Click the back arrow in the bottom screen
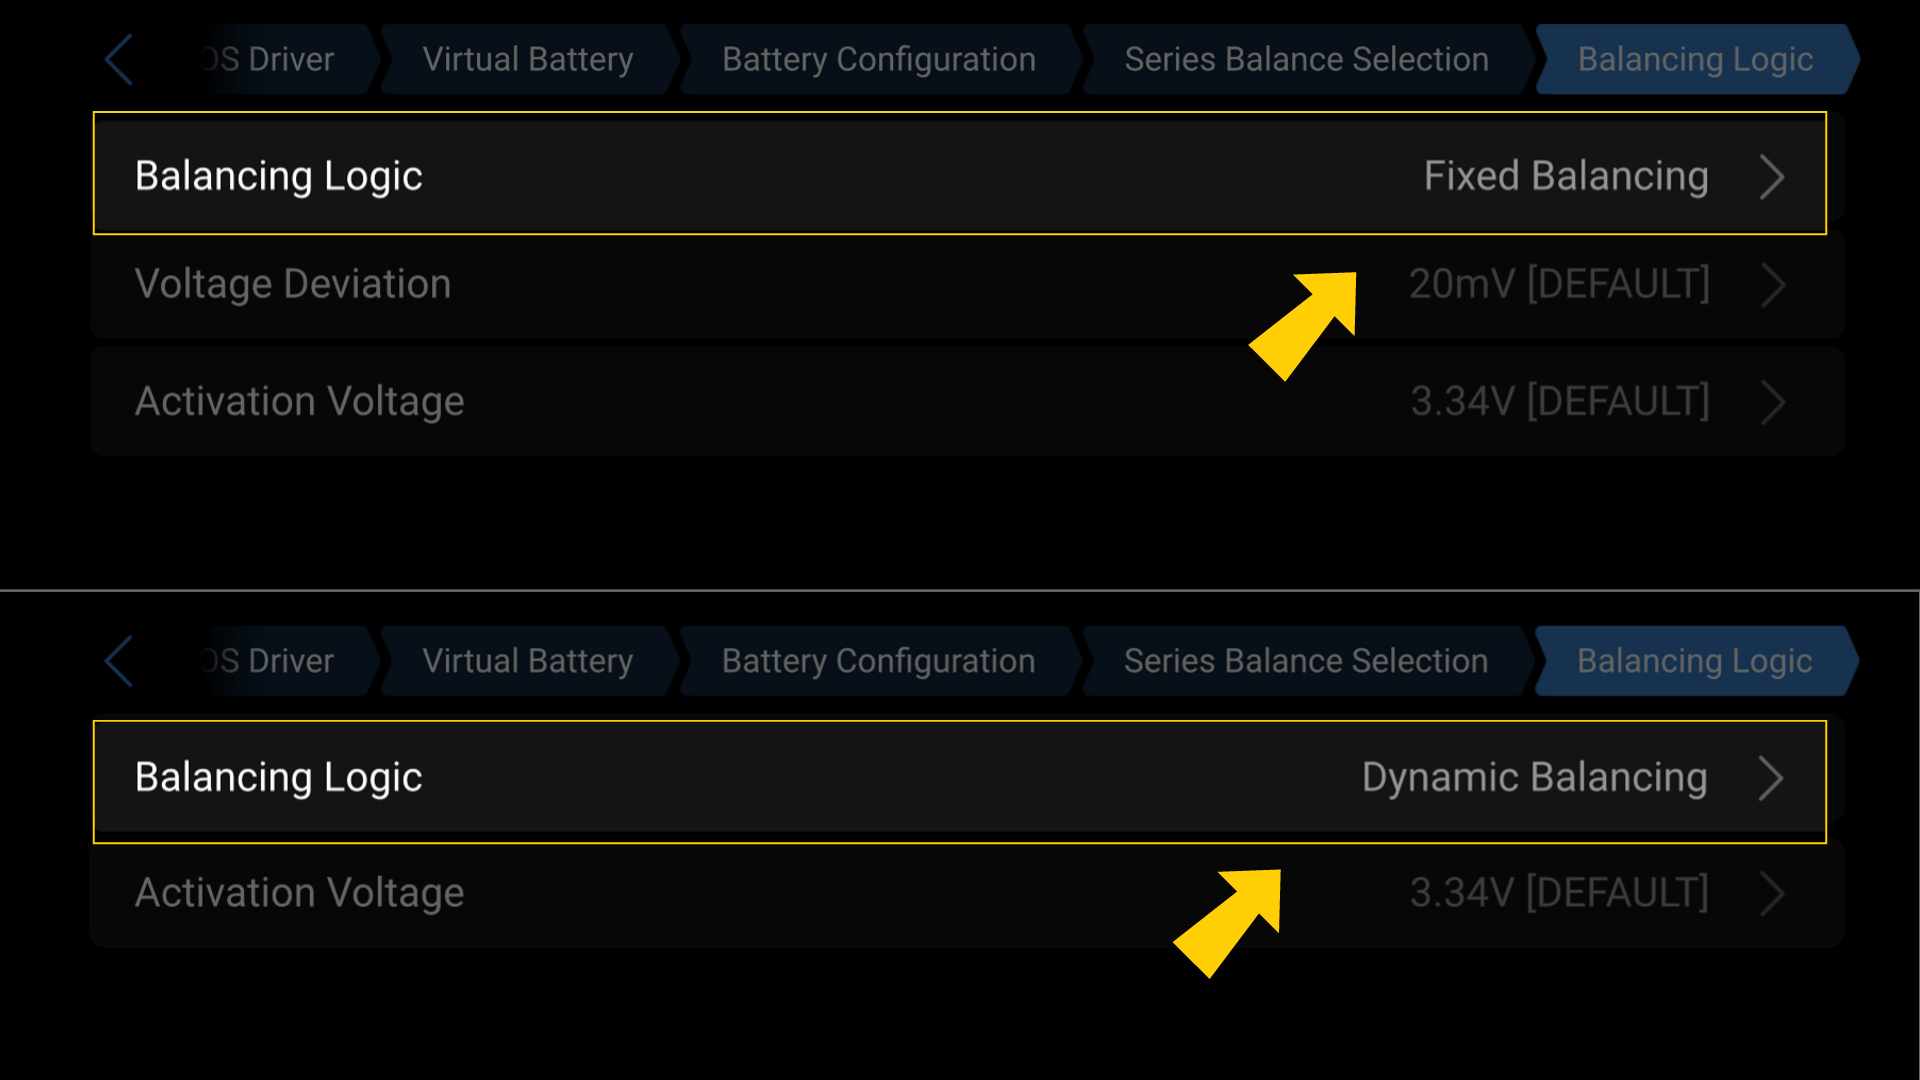 point(118,660)
